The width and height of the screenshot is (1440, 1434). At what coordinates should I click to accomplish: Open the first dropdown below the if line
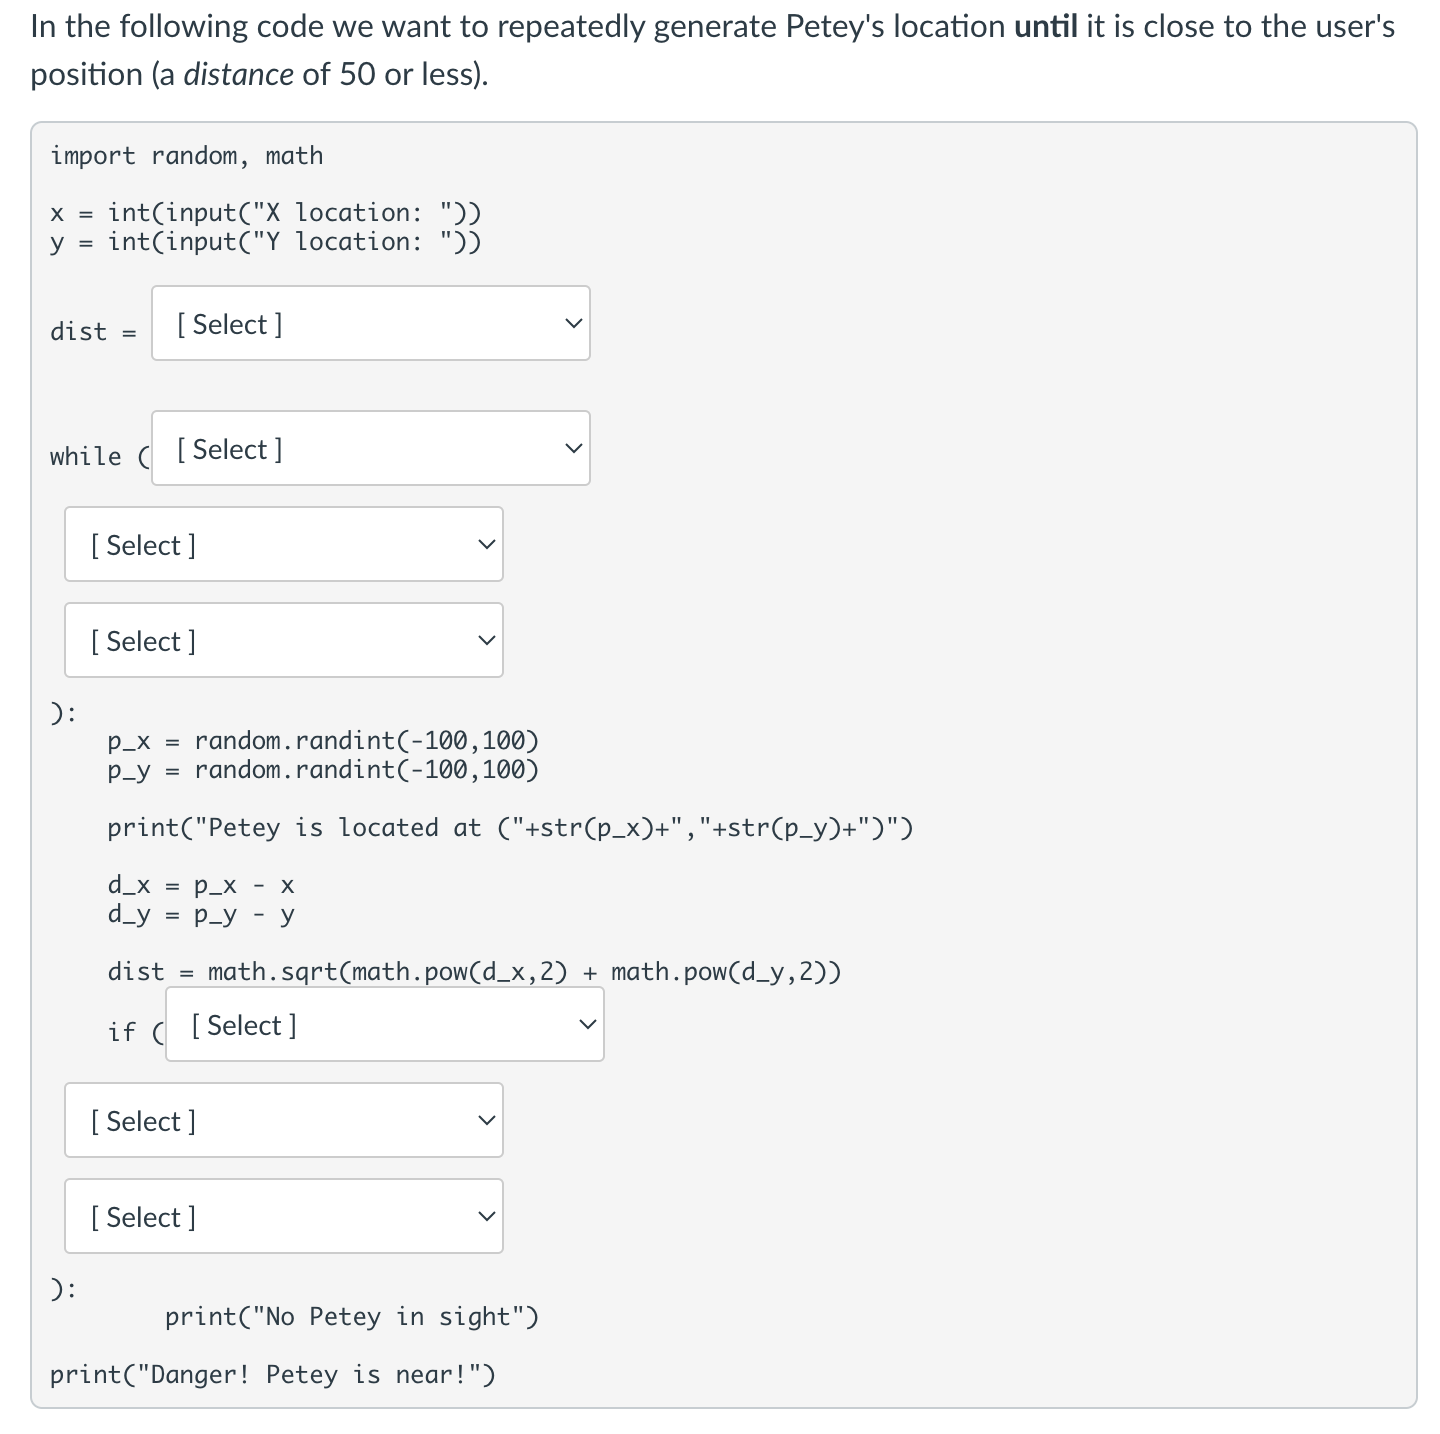[x=283, y=1120]
